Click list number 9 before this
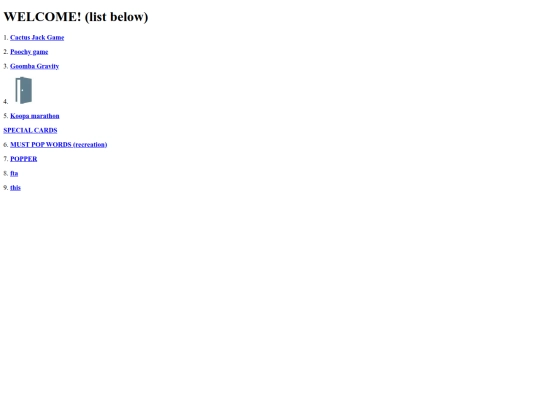The width and height of the screenshot is (540, 405). point(6,188)
